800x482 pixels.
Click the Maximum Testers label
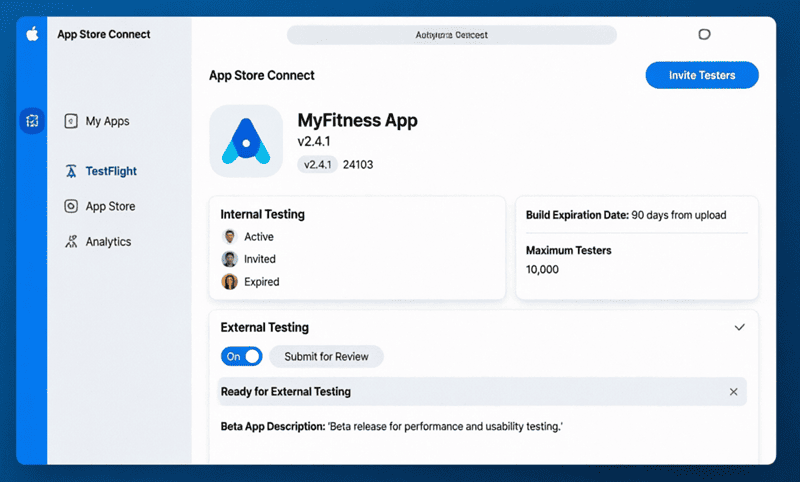coord(568,250)
